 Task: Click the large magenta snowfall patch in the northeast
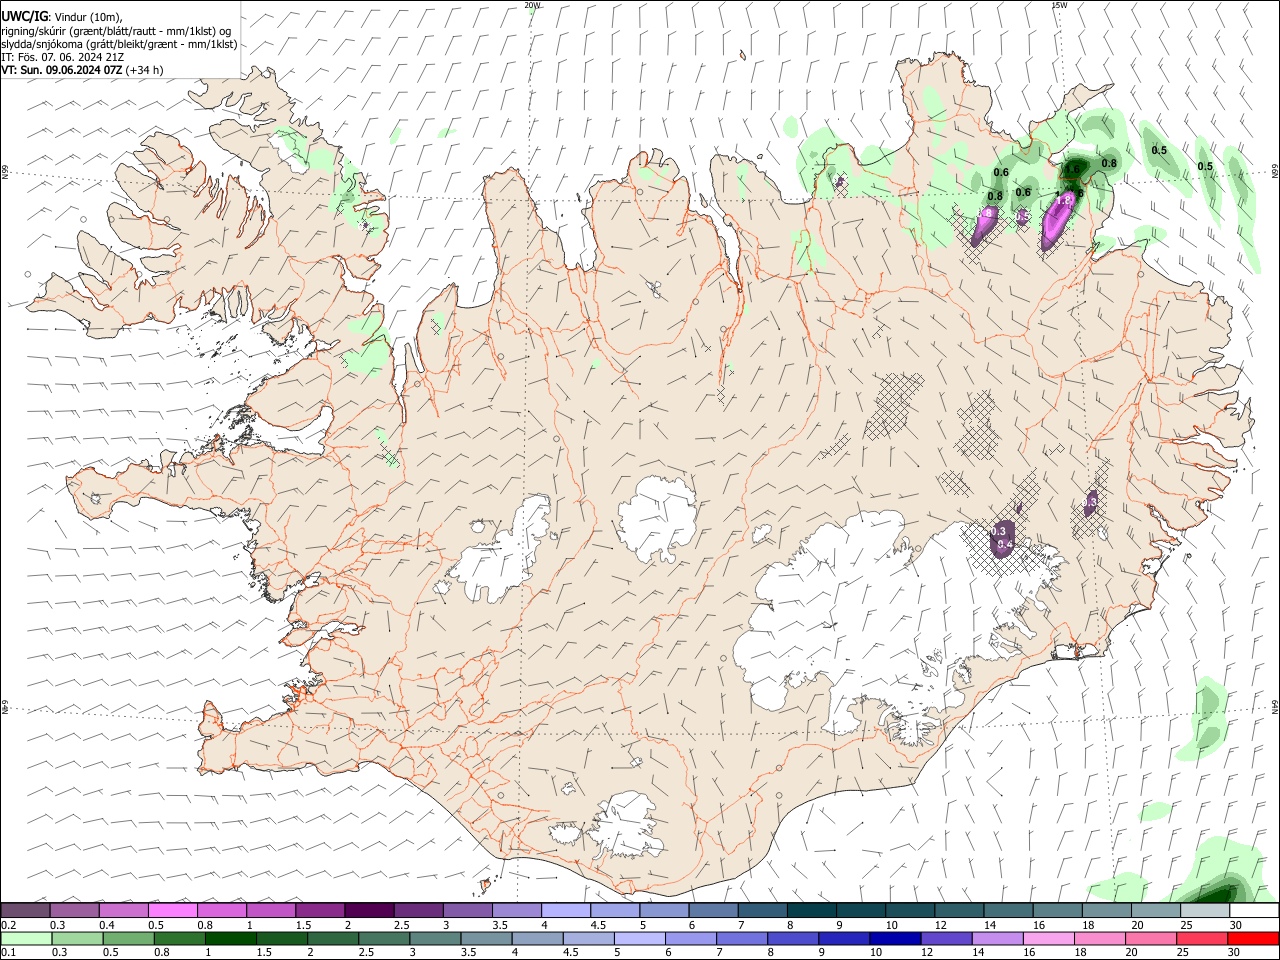[x=1057, y=220]
